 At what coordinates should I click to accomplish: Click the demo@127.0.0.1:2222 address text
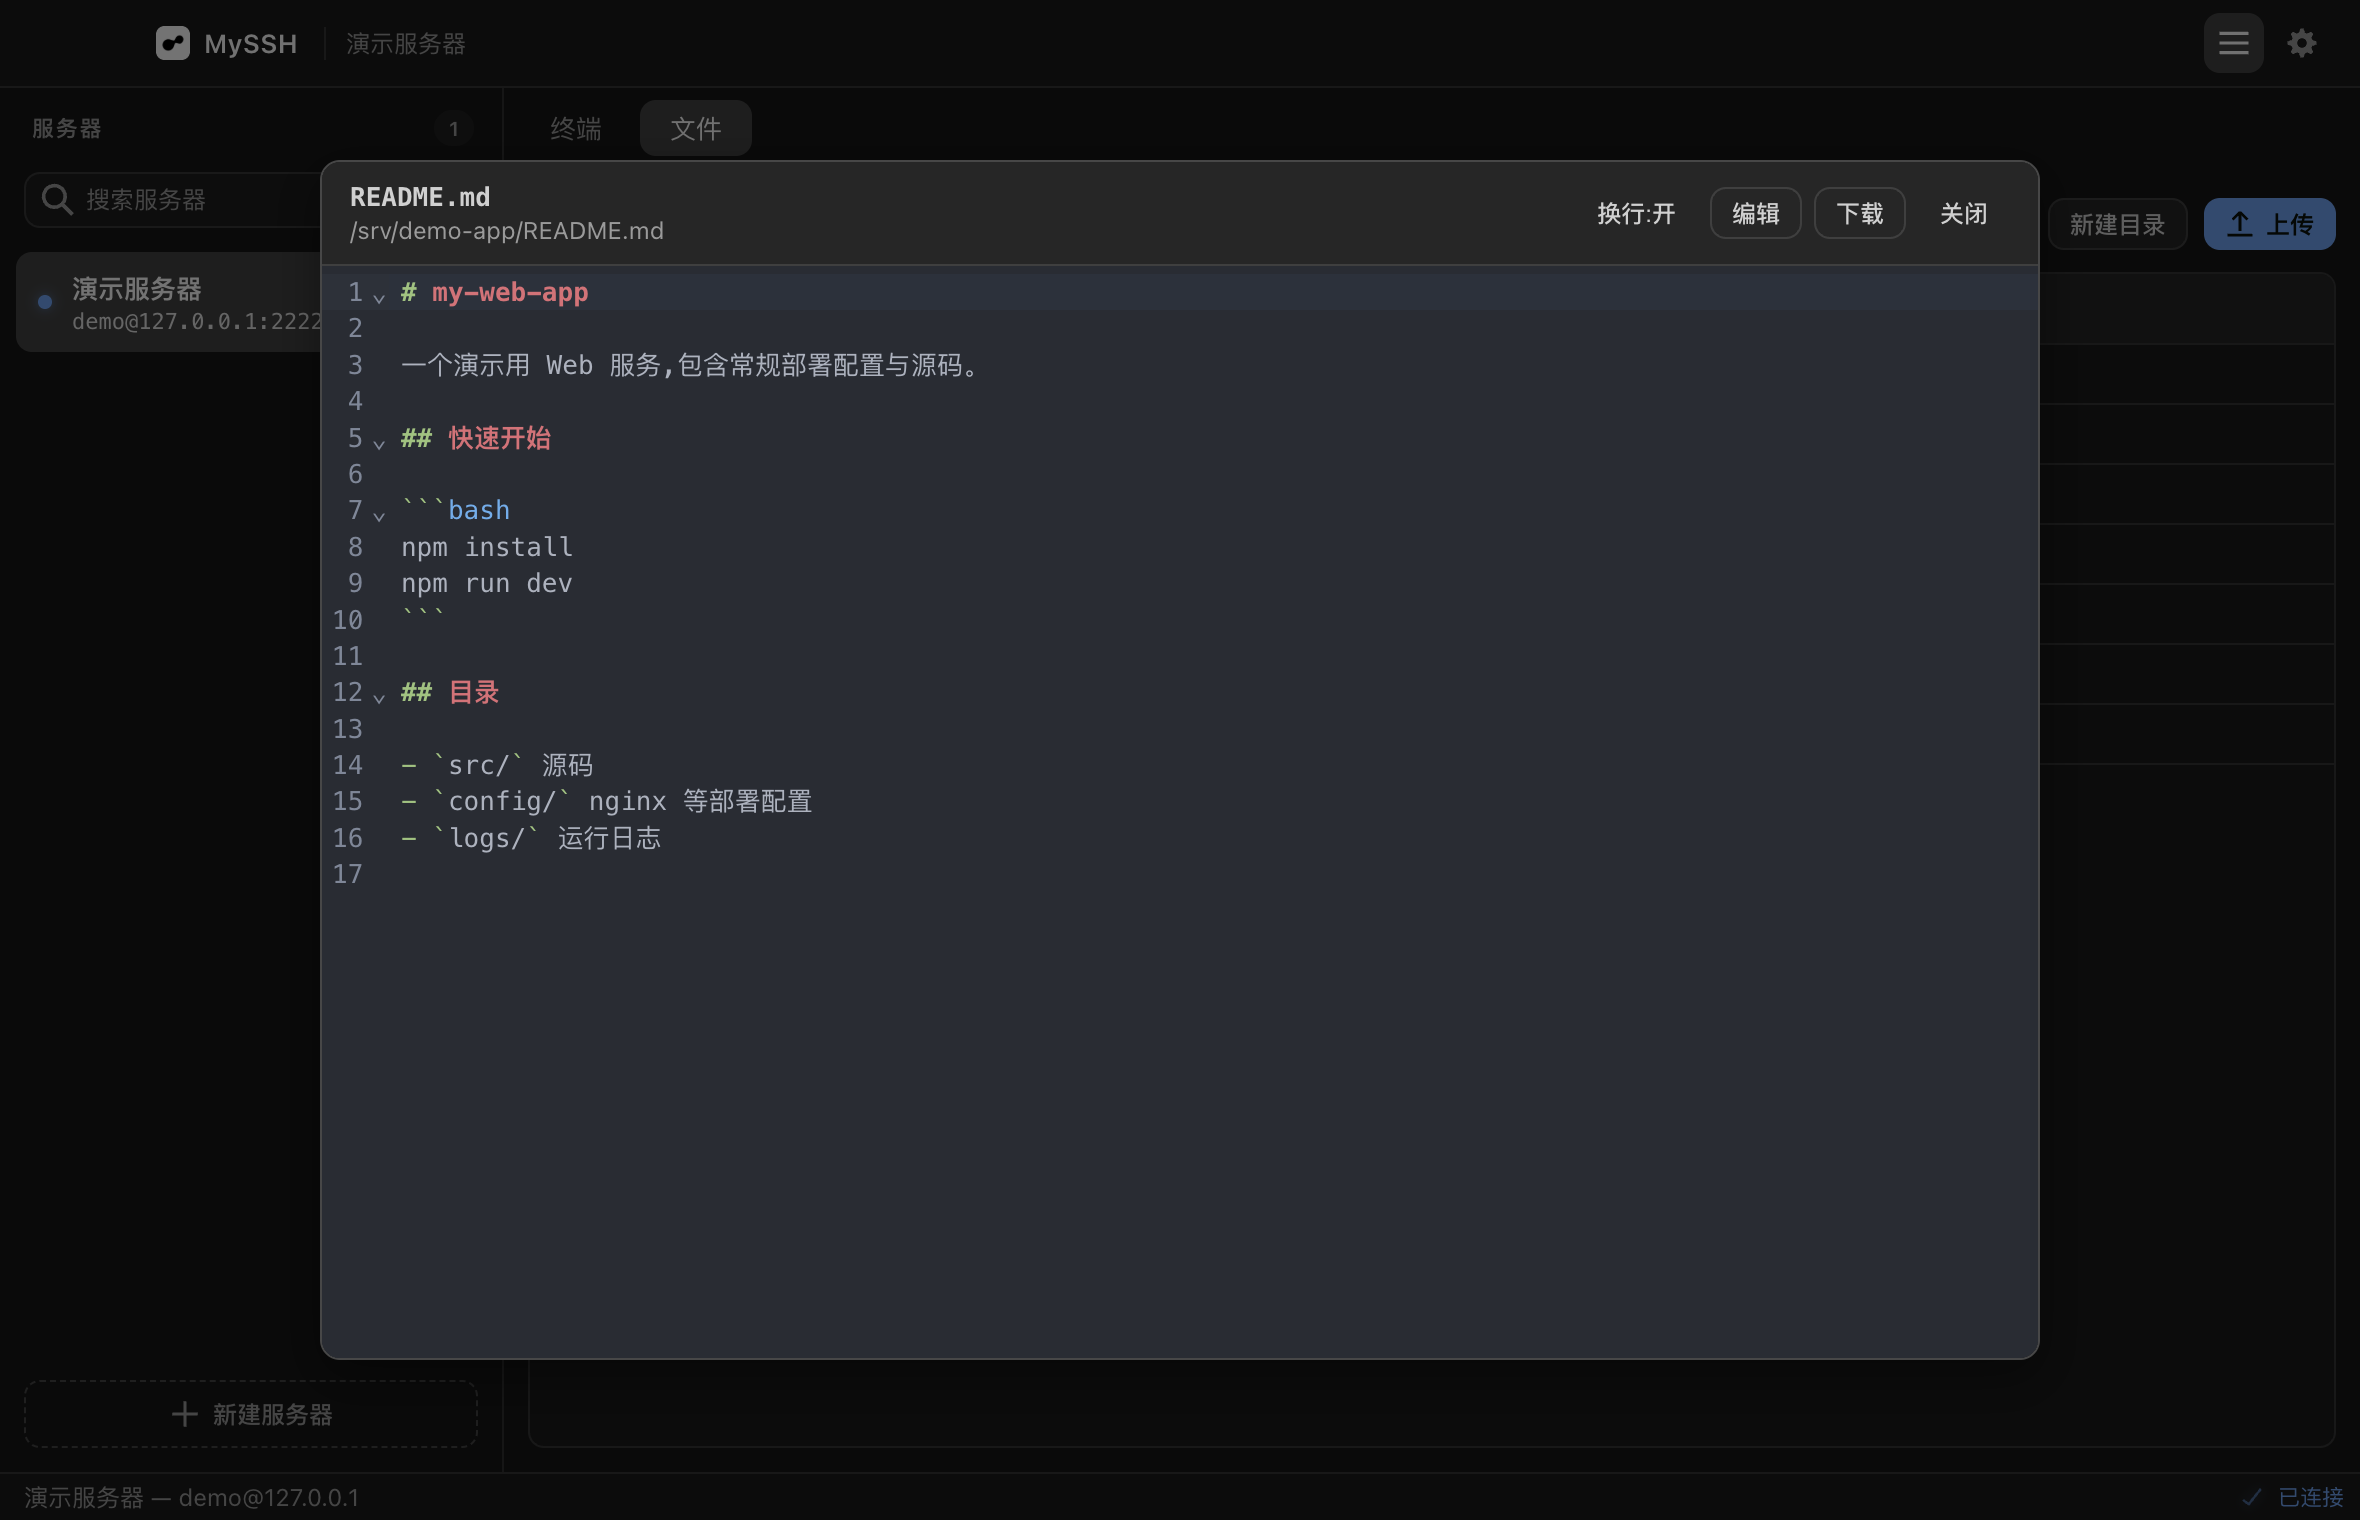coord(196,321)
